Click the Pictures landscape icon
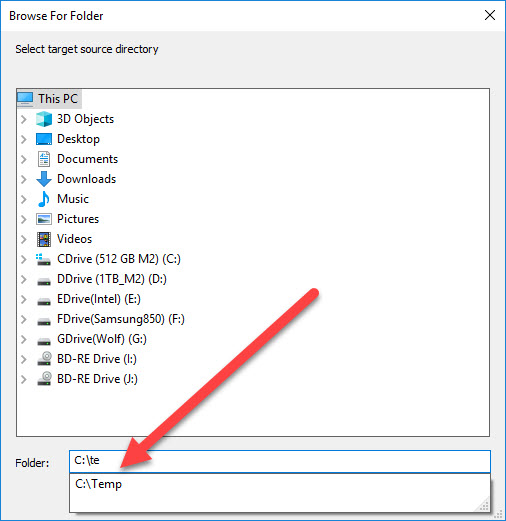Image resolution: width=506 pixels, height=521 pixels. click(44, 219)
